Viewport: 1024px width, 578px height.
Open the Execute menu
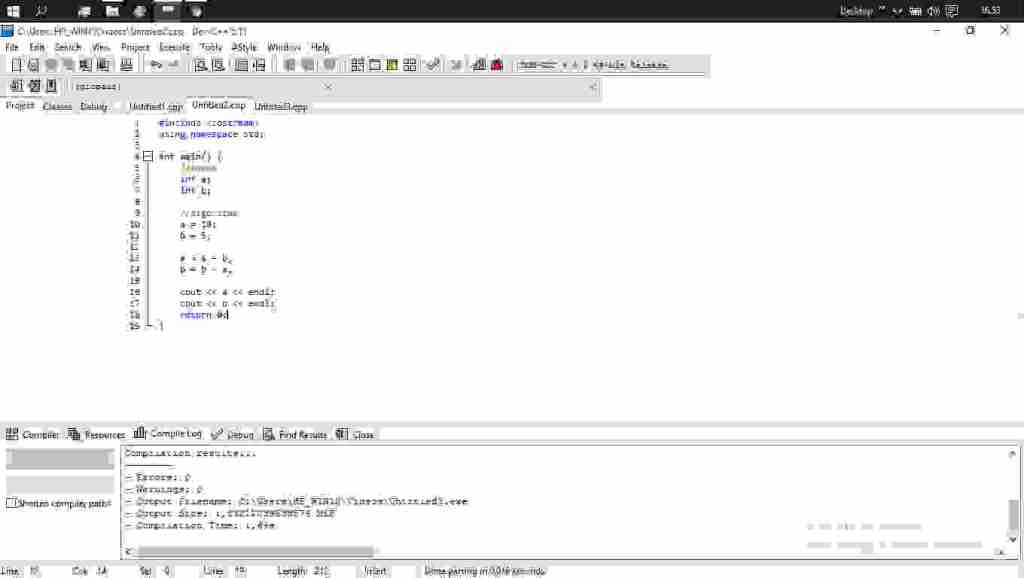174,47
